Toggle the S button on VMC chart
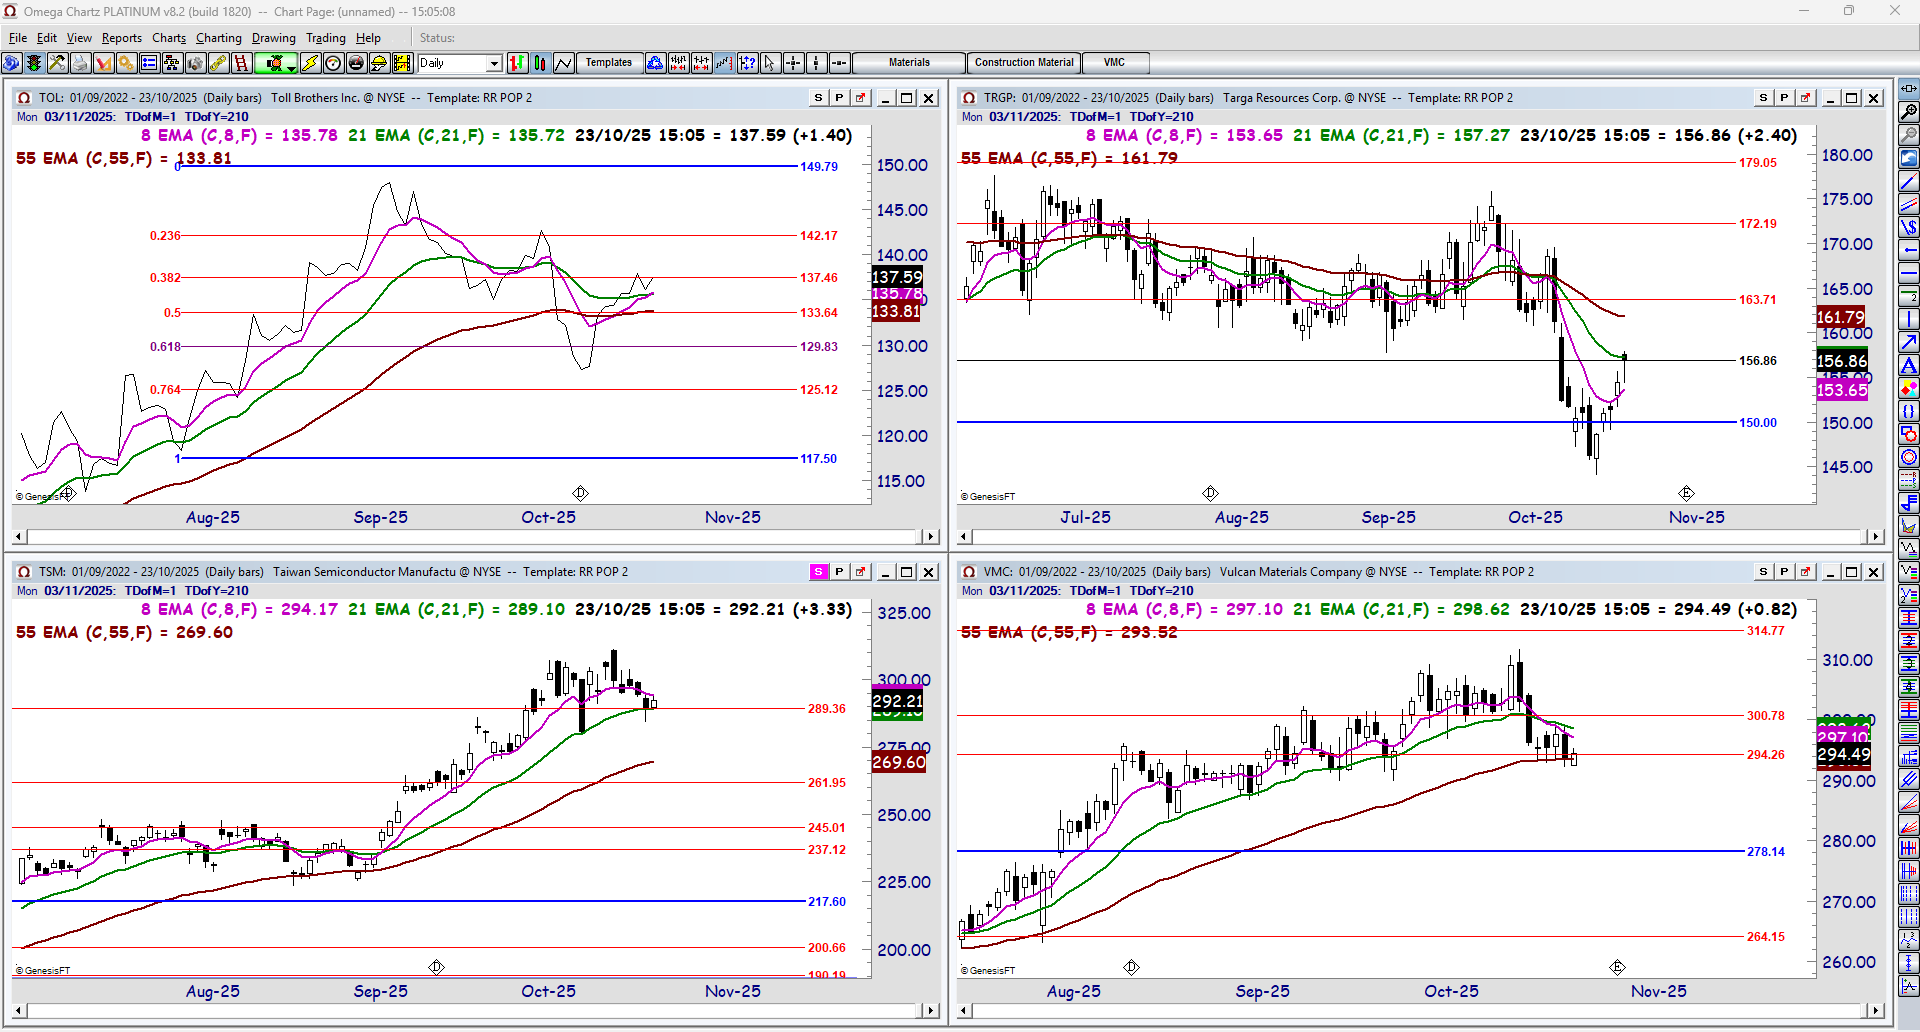This screenshot has height=1032, width=1920. click(x=1763, y=572)
